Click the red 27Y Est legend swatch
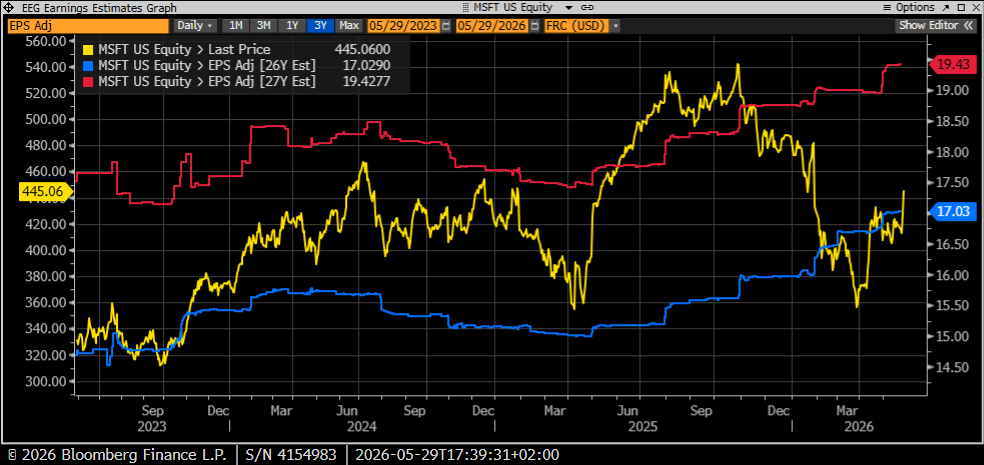 pyautogui.click(x=88, y=81)
